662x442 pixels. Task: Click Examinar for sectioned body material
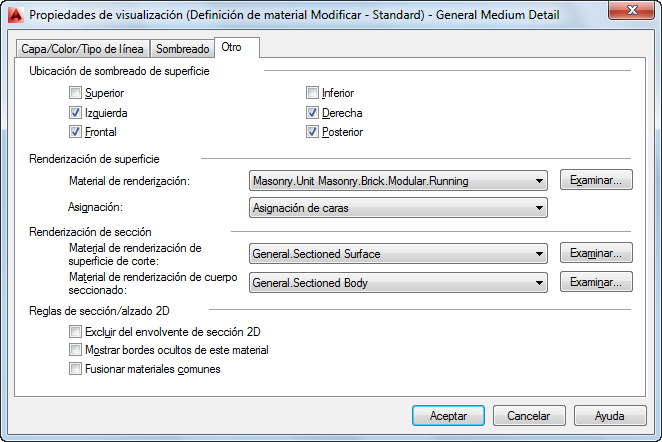(596, 283)
